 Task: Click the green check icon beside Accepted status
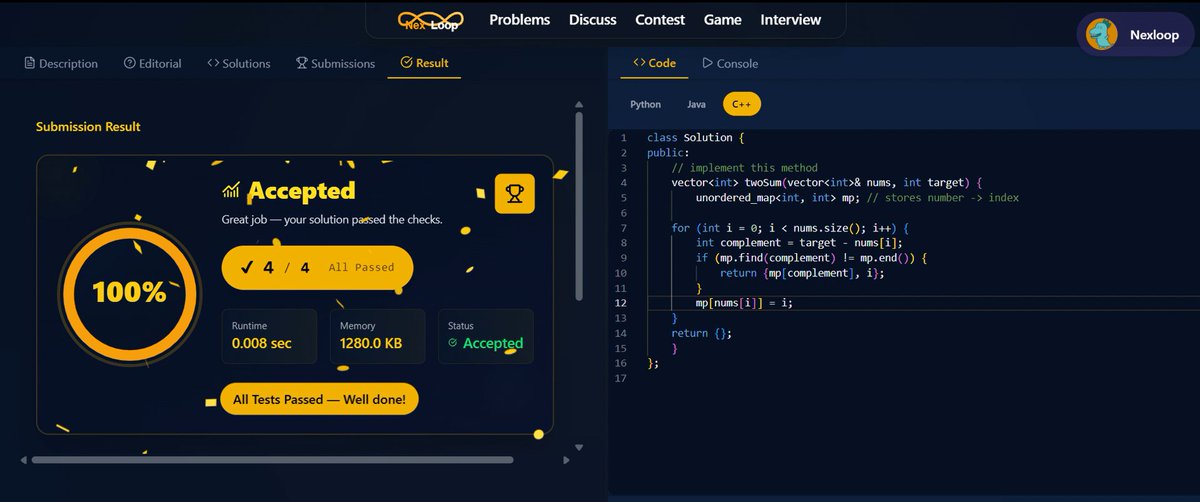(x=453, y=342)
